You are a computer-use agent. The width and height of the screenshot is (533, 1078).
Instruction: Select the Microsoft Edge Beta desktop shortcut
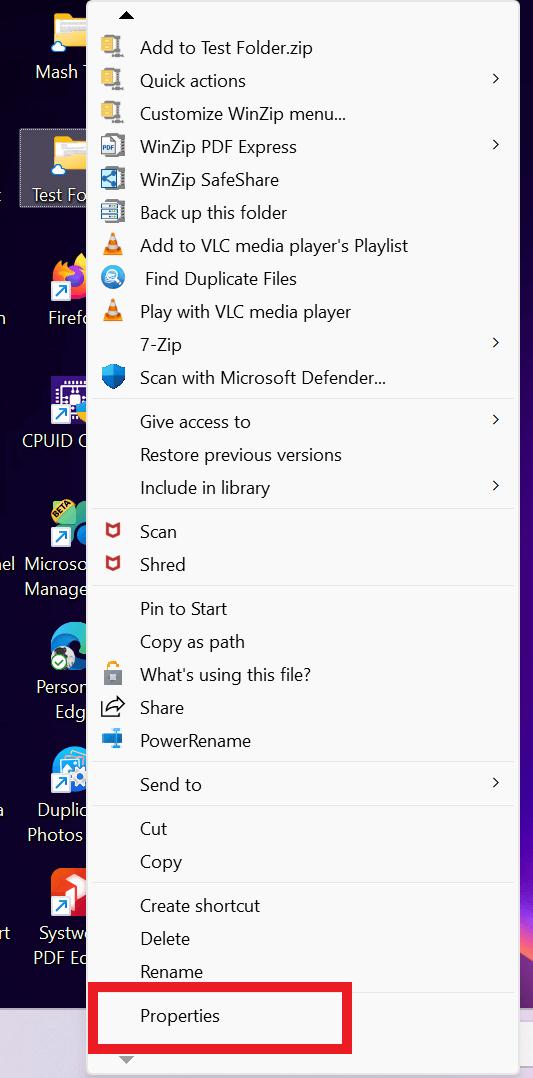pyautogui.click(x=55, y=549)
